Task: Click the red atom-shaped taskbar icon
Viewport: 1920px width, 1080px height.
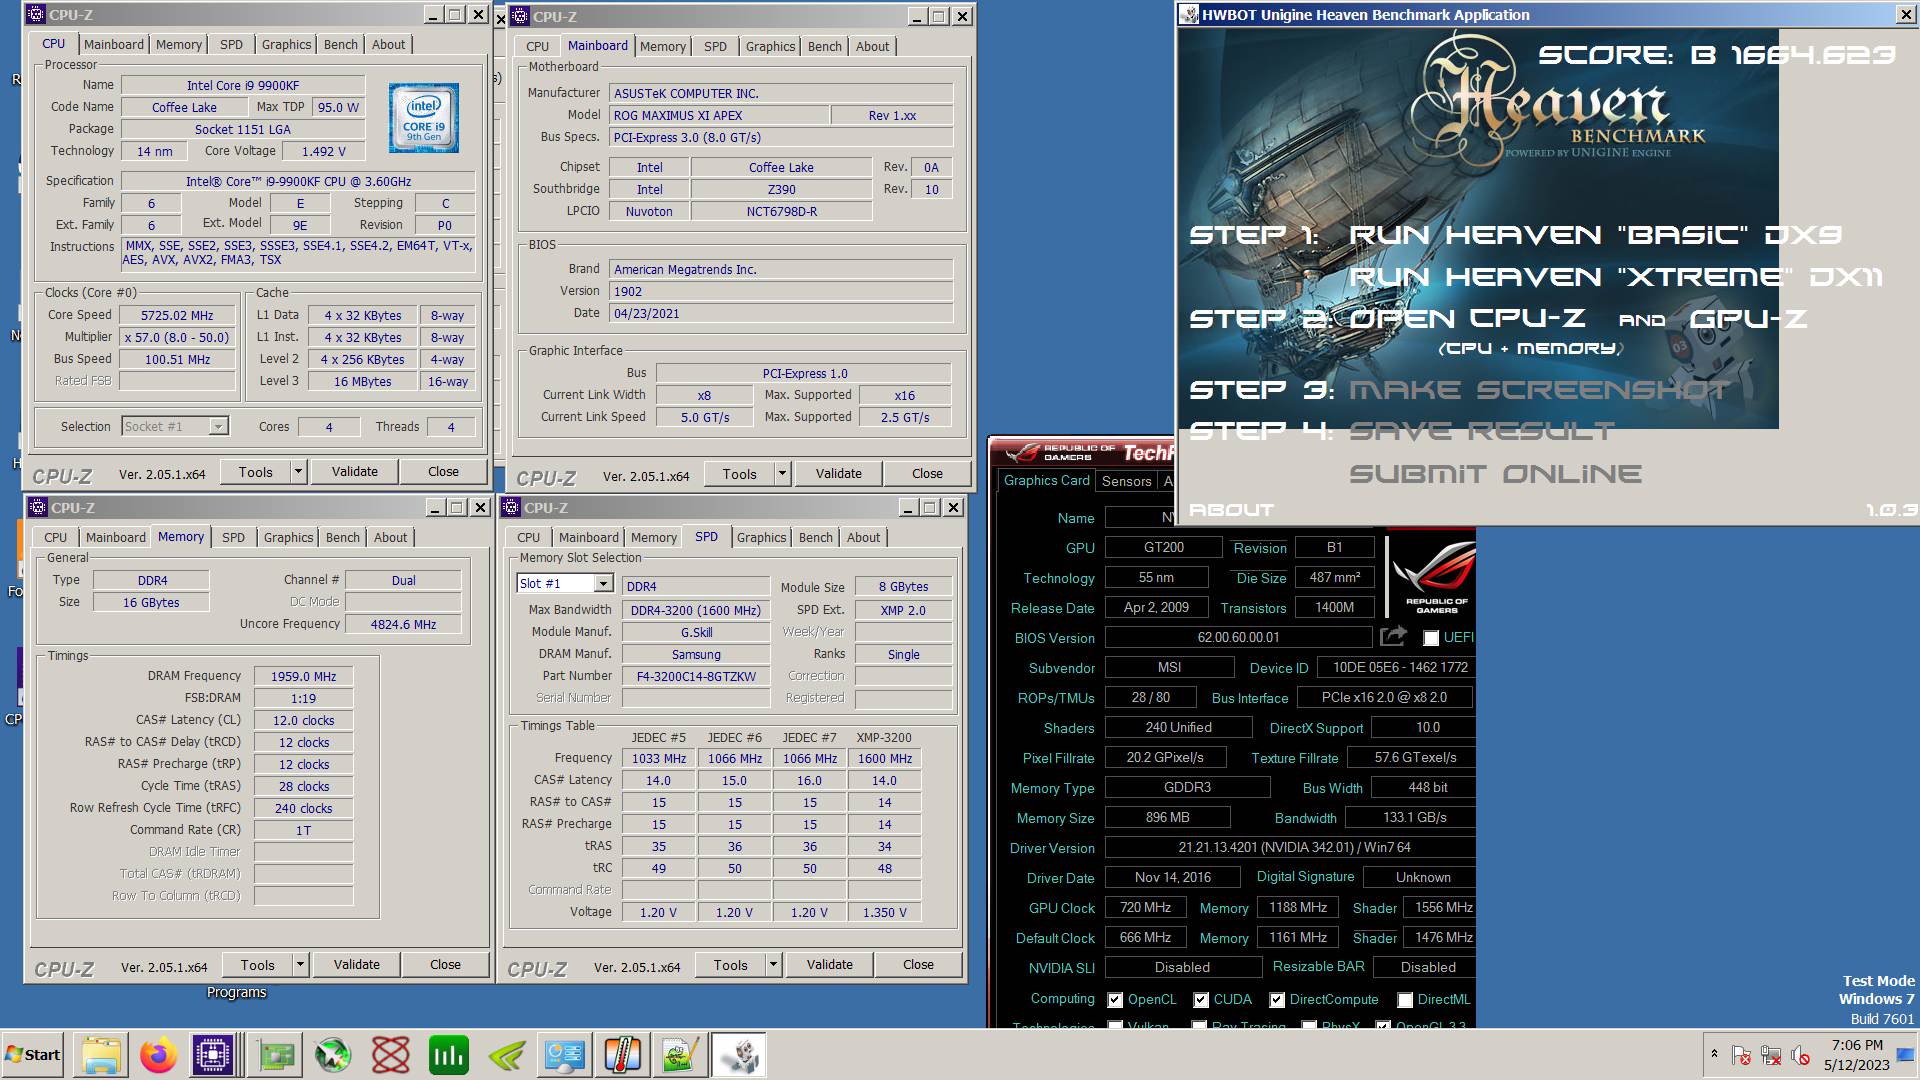Action: [391, 1055]
